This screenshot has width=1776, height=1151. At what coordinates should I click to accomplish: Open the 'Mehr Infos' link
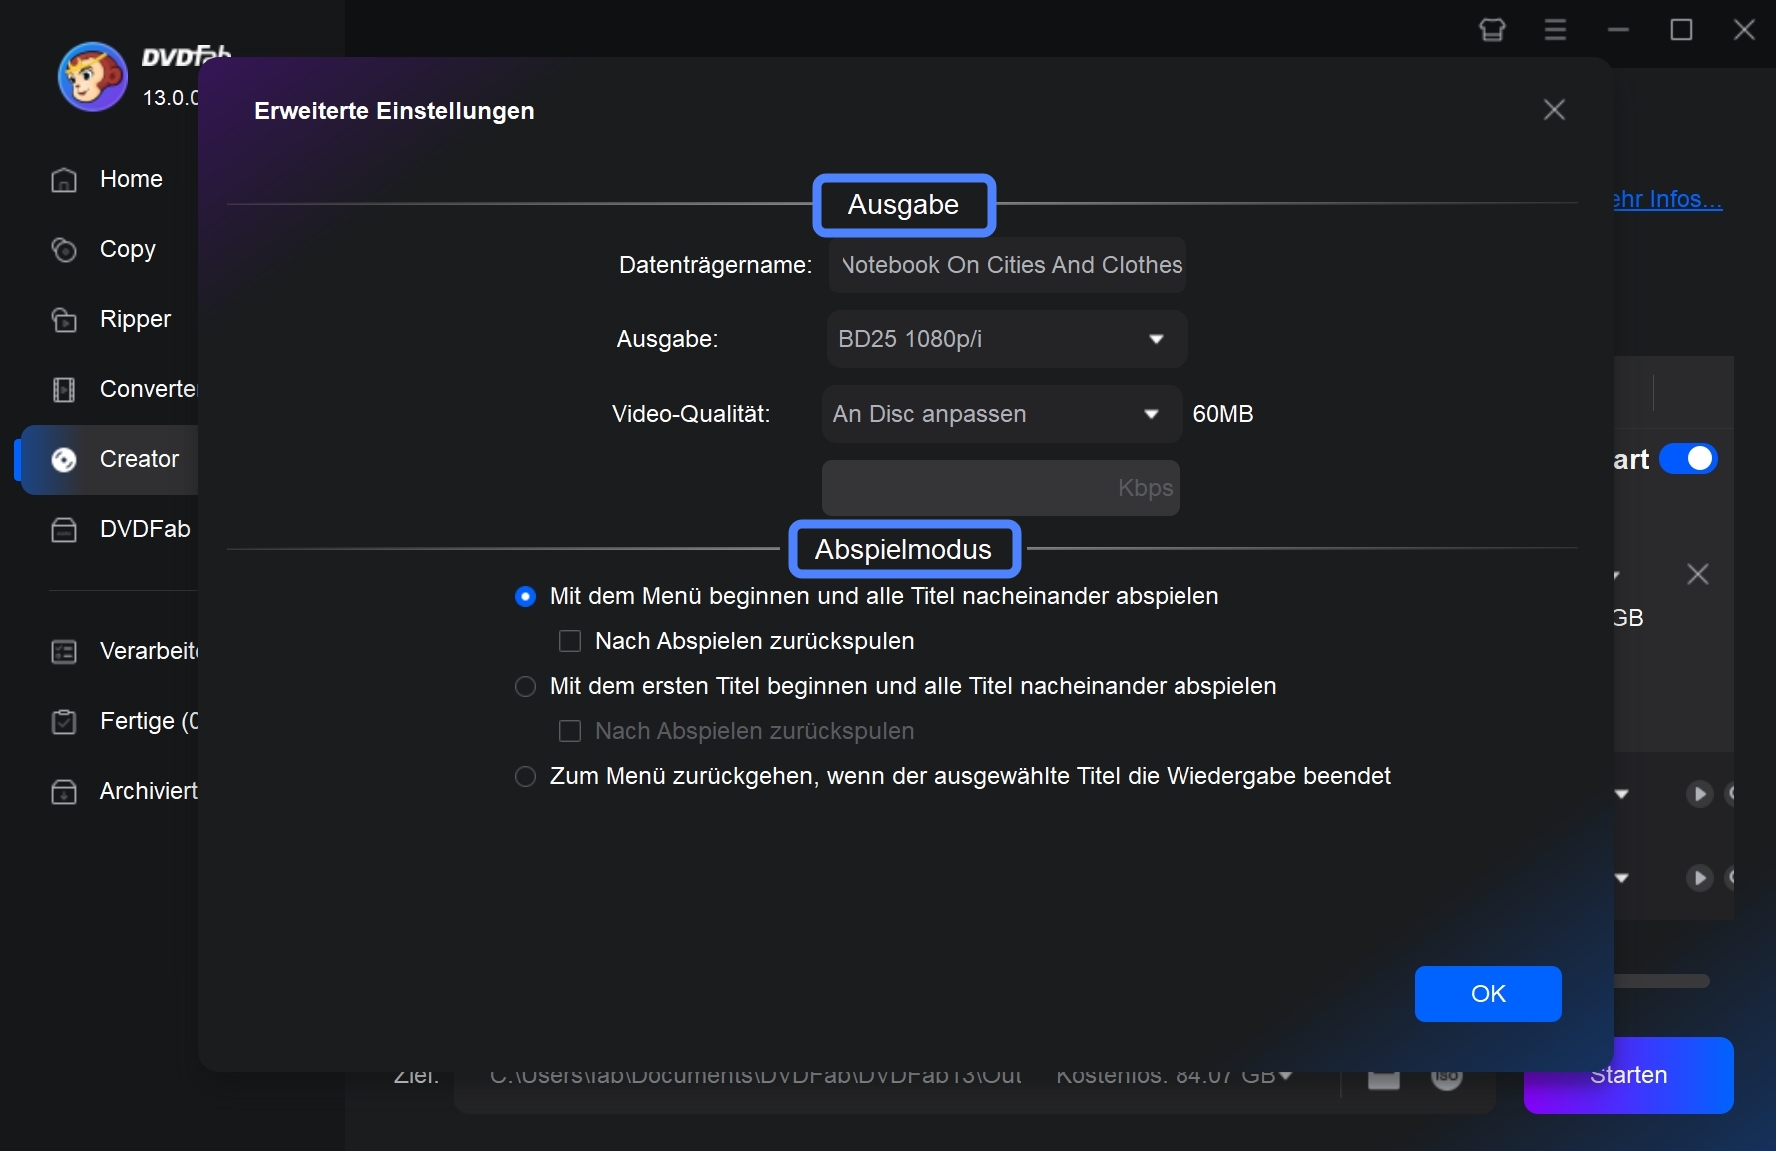tap(1668, 200)
